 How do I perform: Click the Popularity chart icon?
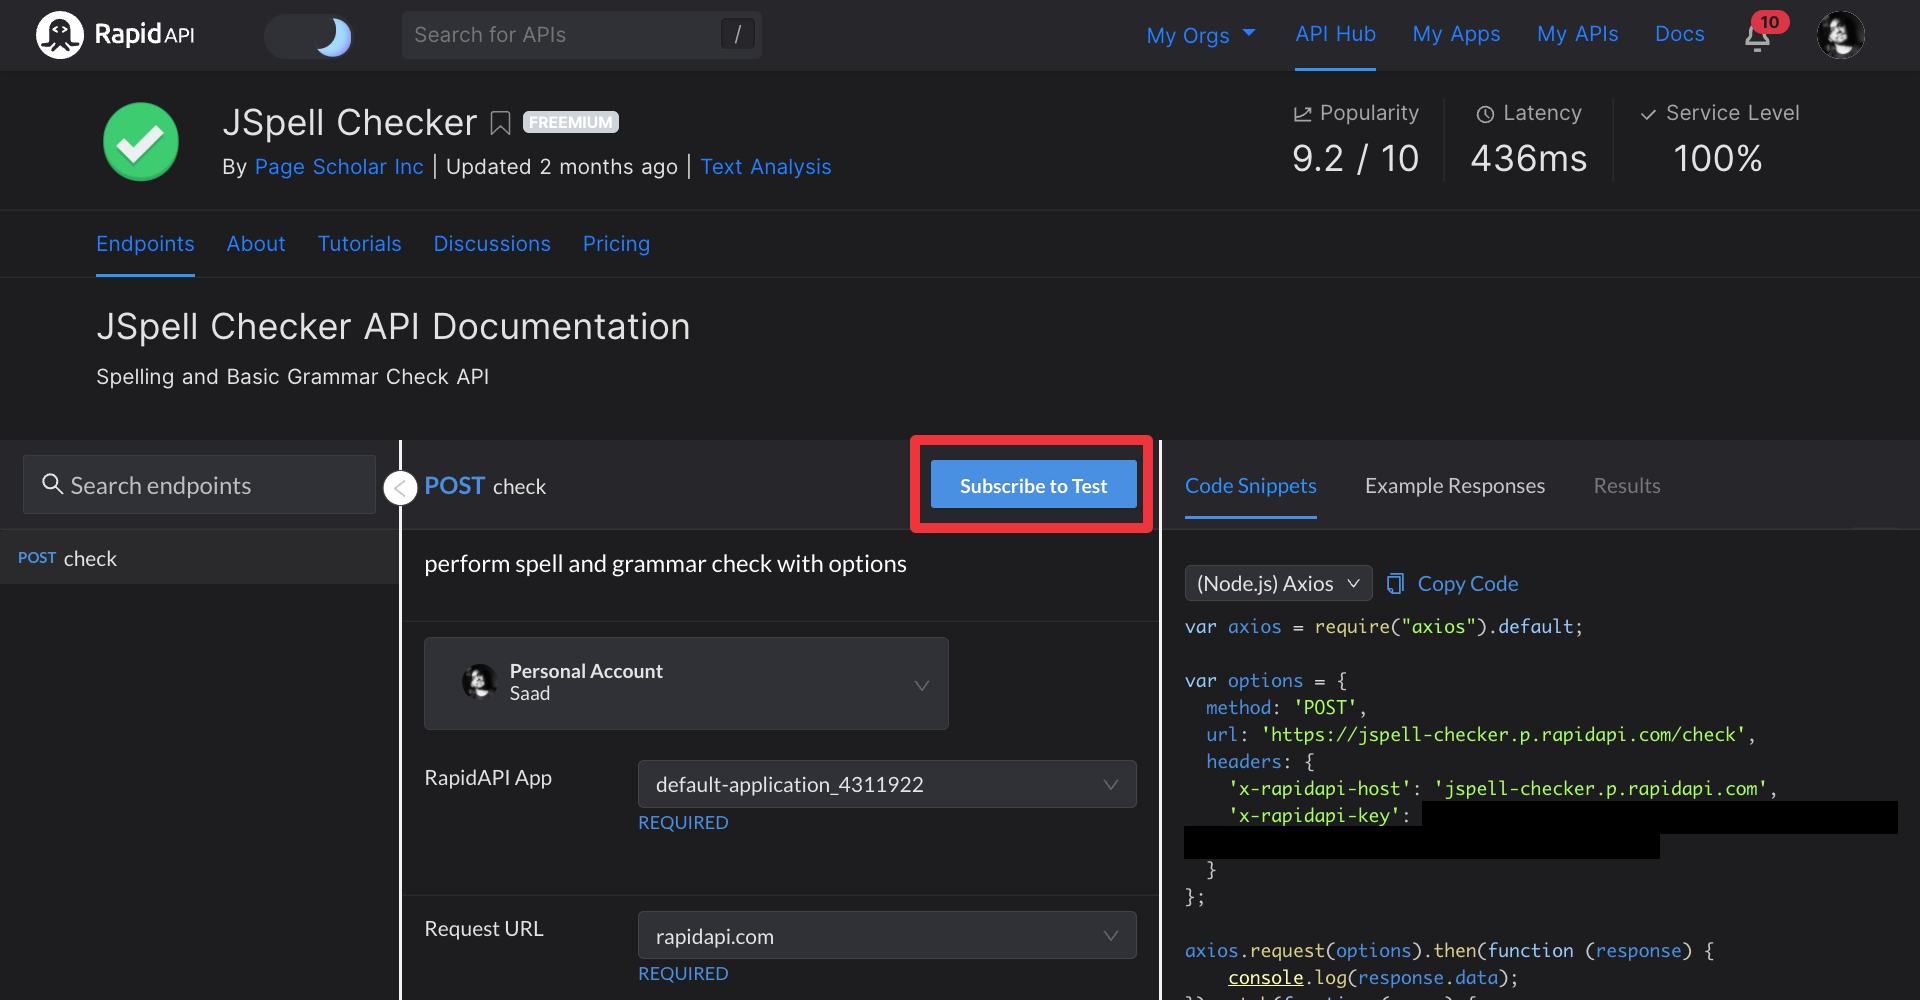(1302, 114)
